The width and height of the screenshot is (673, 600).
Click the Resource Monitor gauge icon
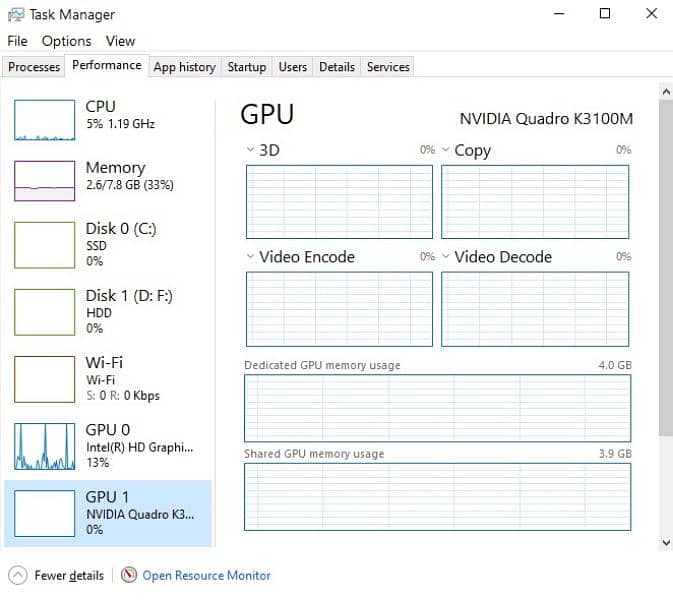coord(129,575)
